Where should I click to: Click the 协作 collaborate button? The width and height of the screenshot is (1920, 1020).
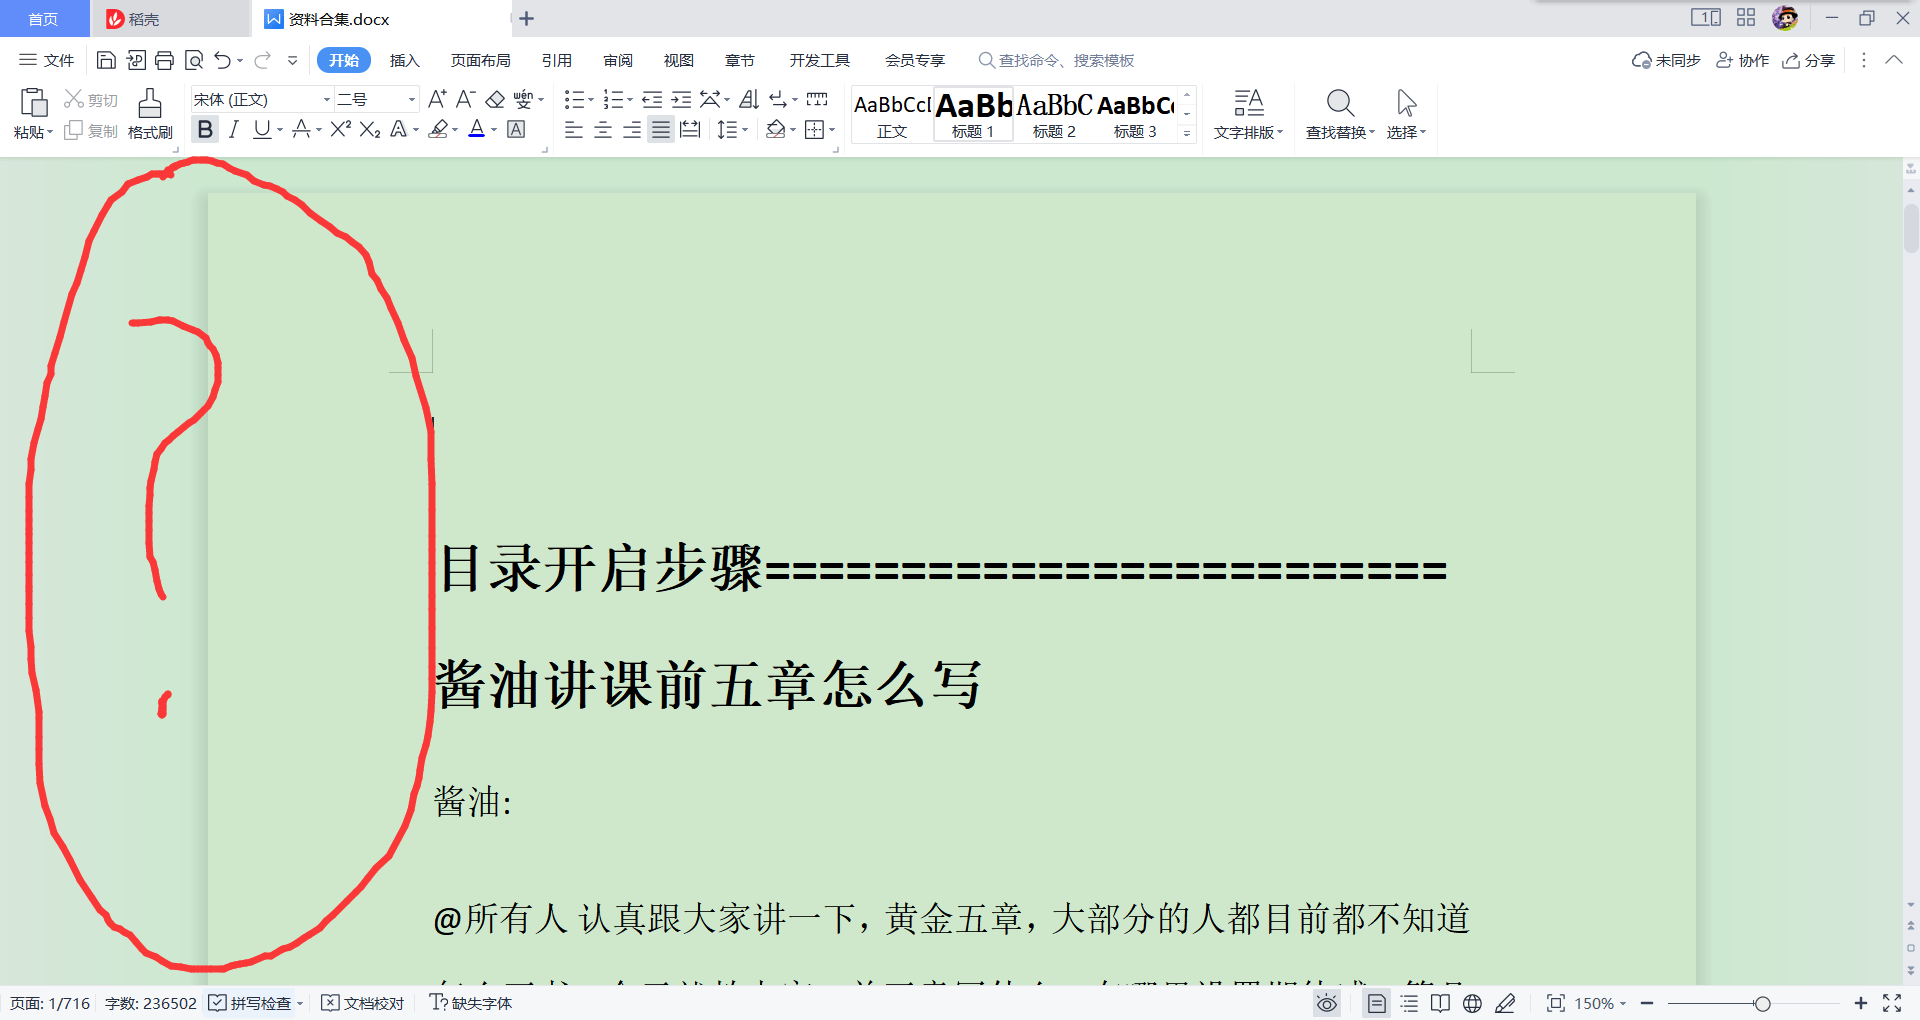(x=1742, y=60)
